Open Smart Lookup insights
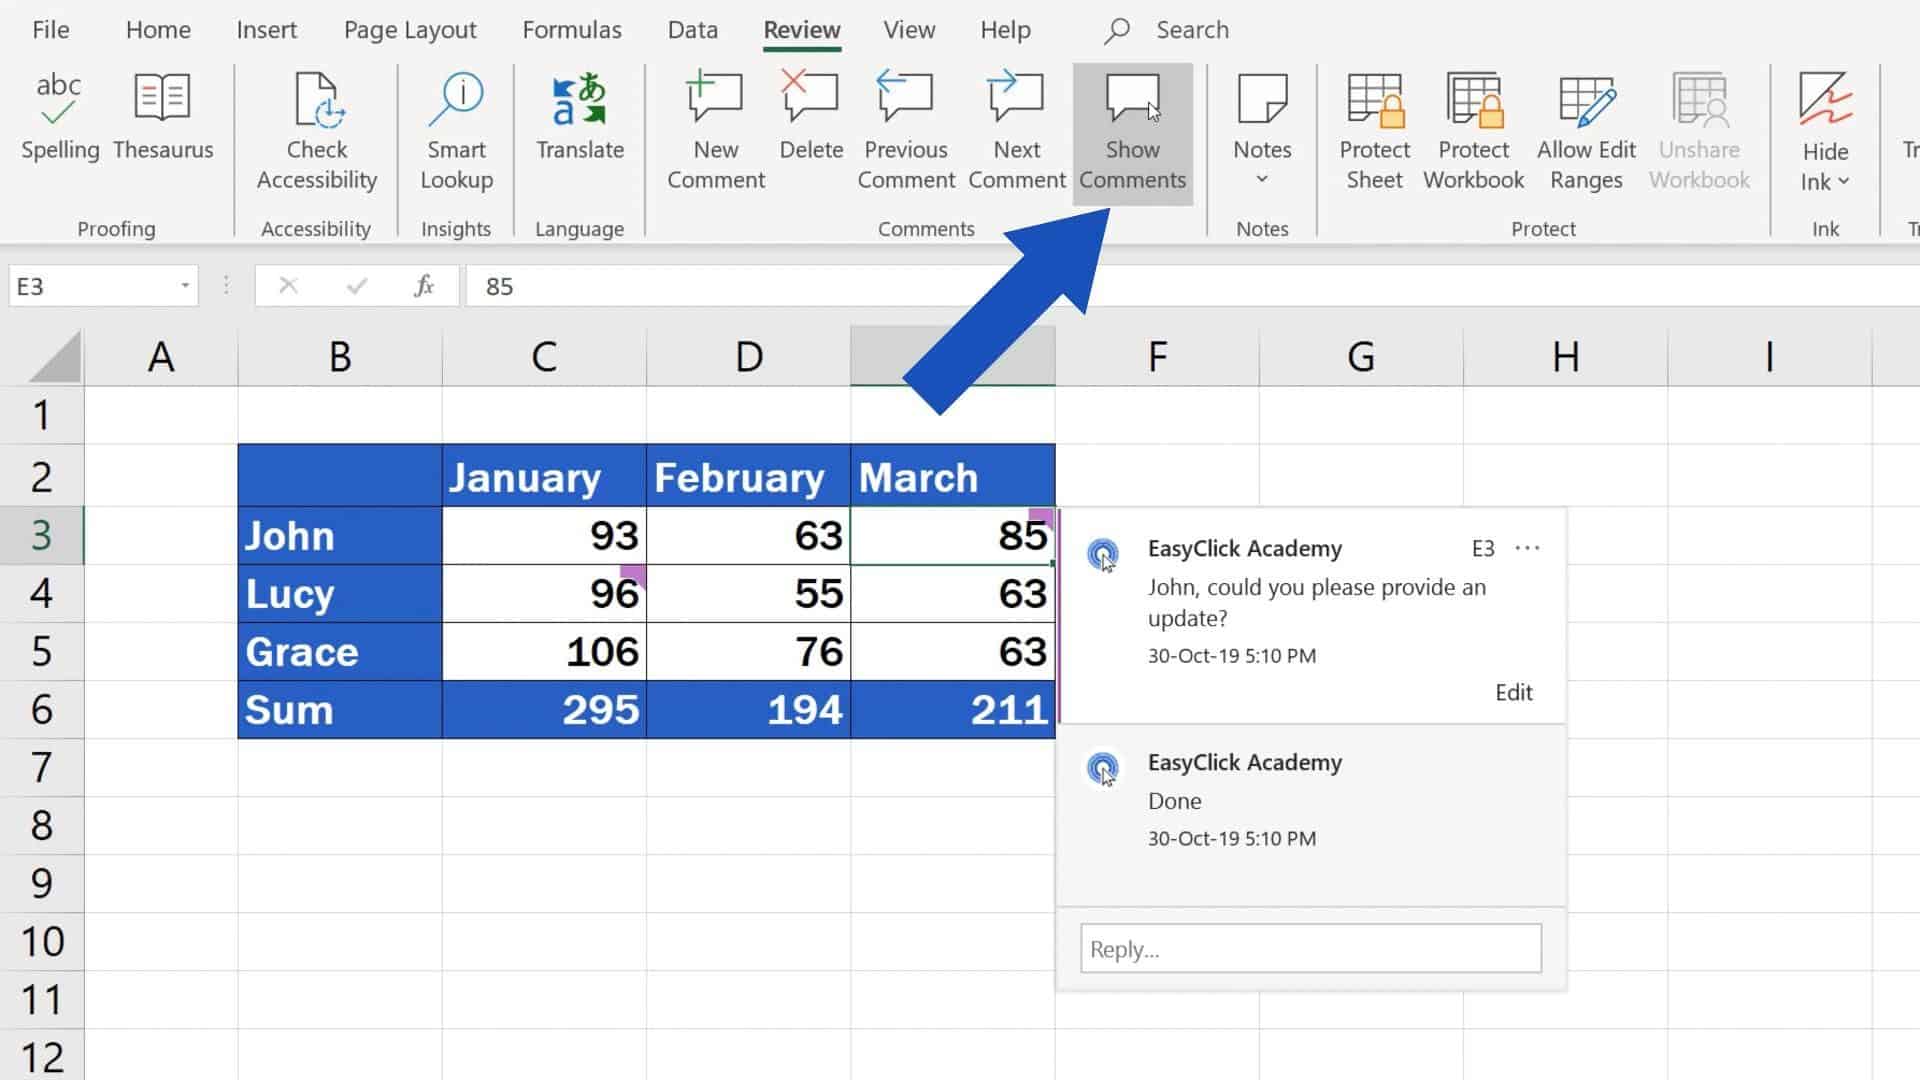The image size is (1920, 1080). 457,132
